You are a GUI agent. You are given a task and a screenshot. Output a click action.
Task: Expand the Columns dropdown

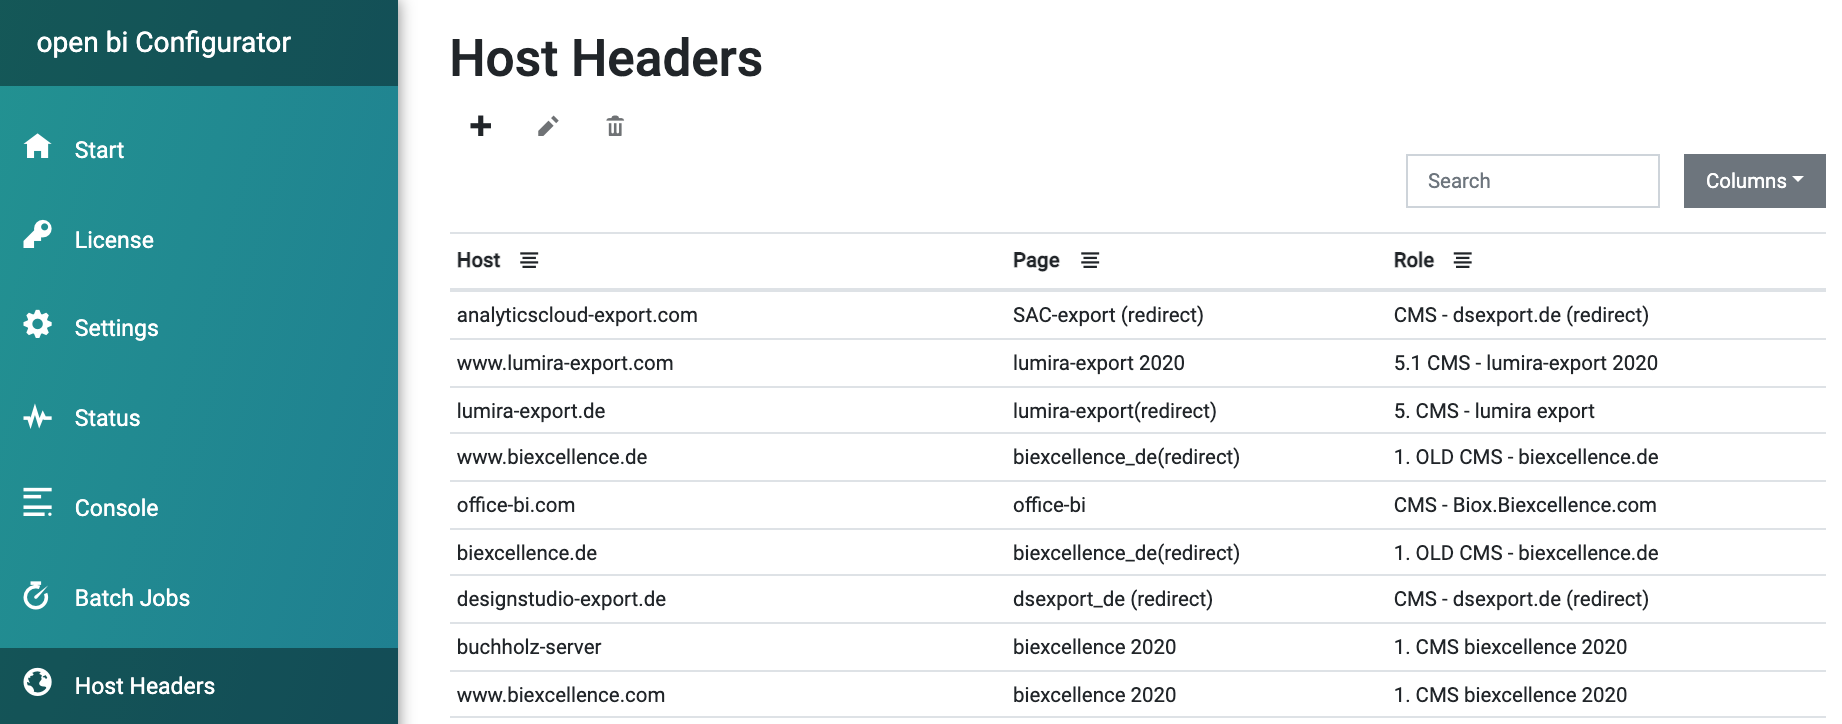pos(1755,181)
